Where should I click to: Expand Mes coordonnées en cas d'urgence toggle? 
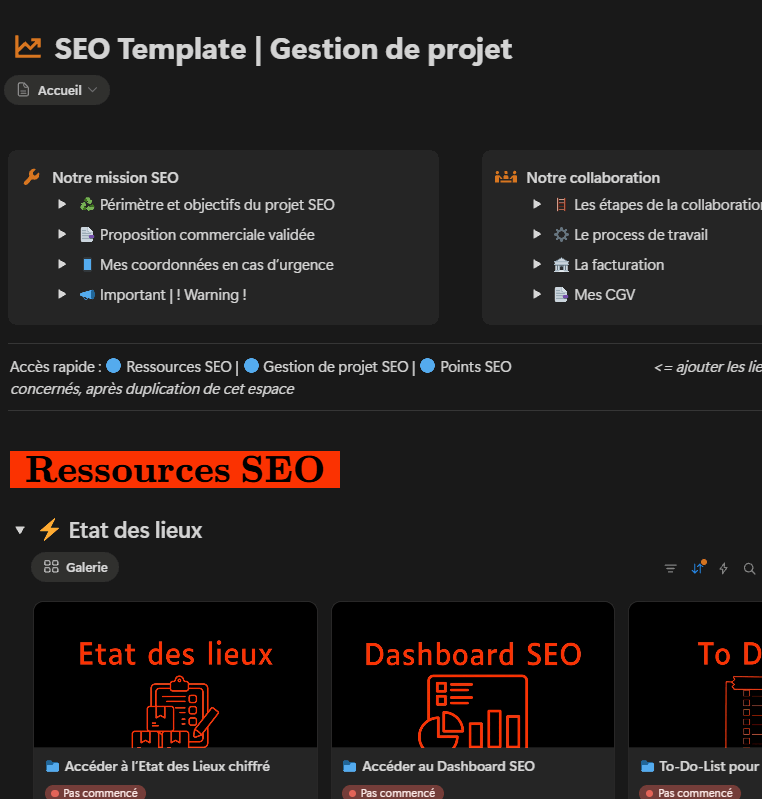point(62,264)
